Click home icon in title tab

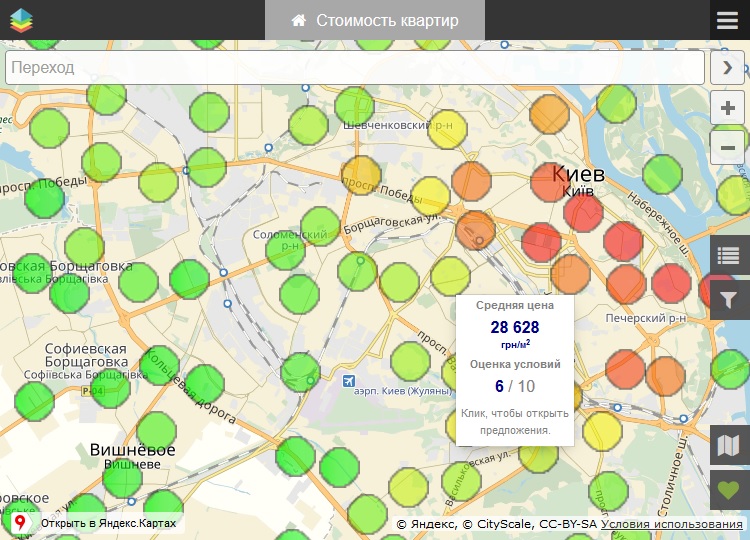click(x=298, y=21)
